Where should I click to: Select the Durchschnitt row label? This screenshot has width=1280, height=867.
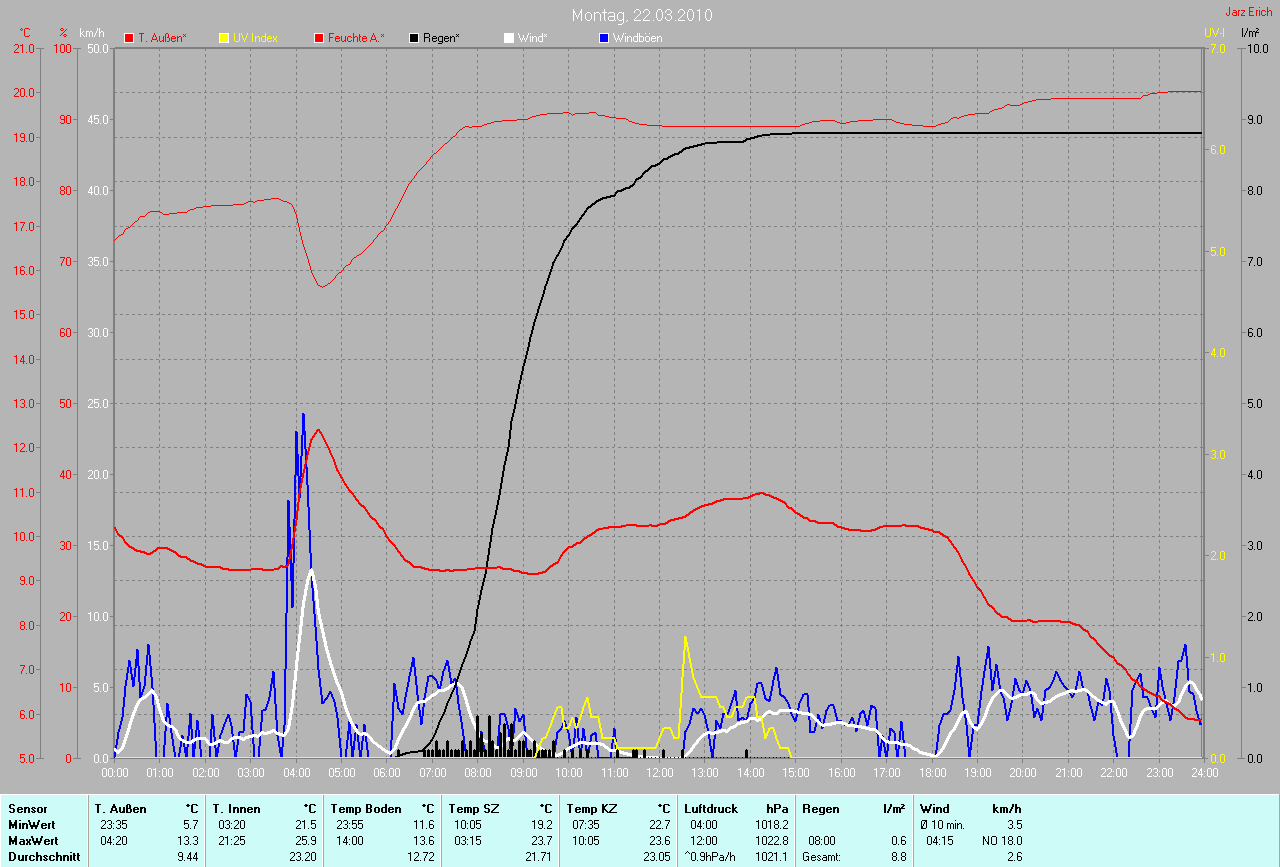(44, 857)
